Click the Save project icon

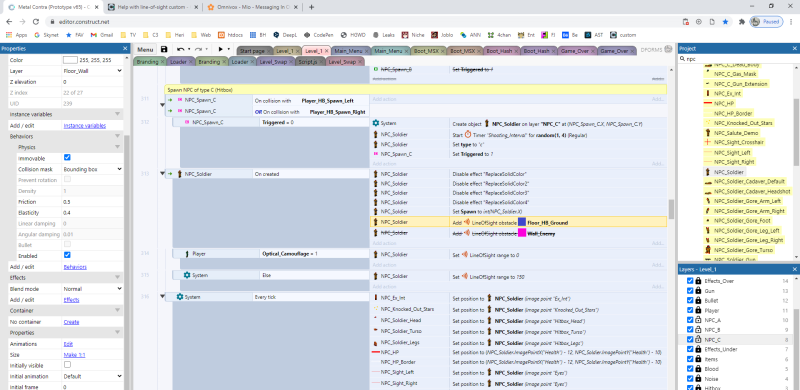coord(164,50)
